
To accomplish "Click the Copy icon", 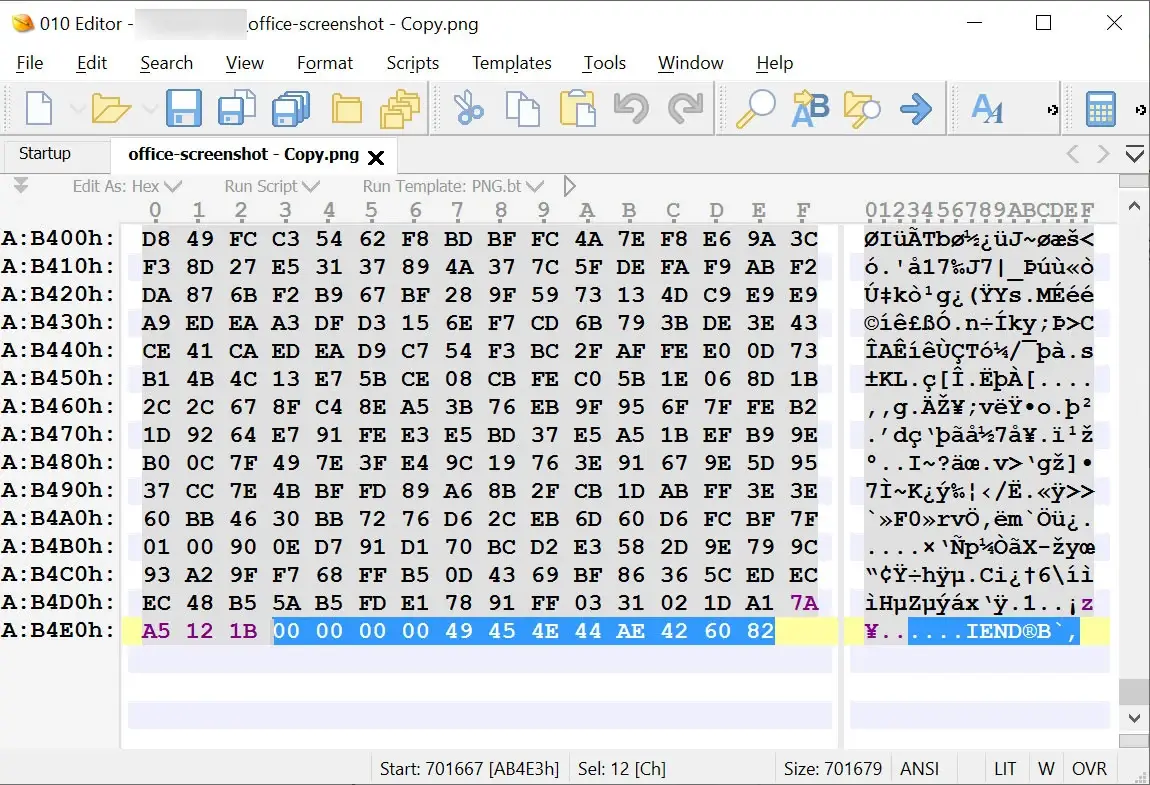I will 522,109.
